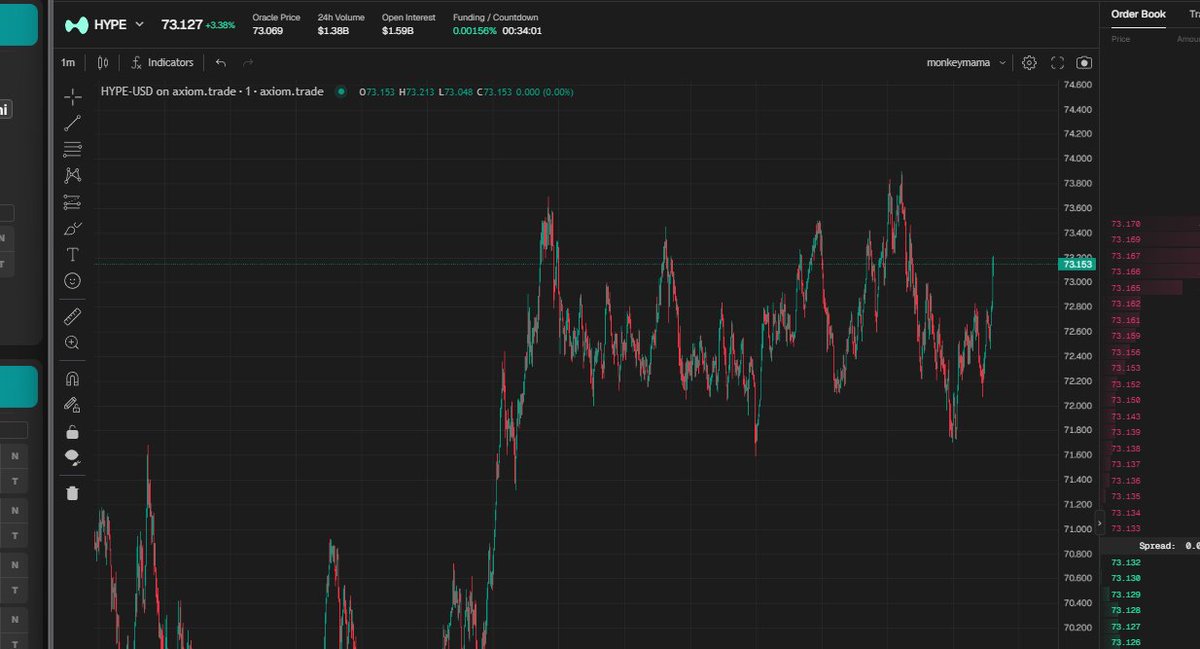Open the Fibonacci retracement tool
The height and width of the screenshot is (649, 1200).
click(72, 149)
